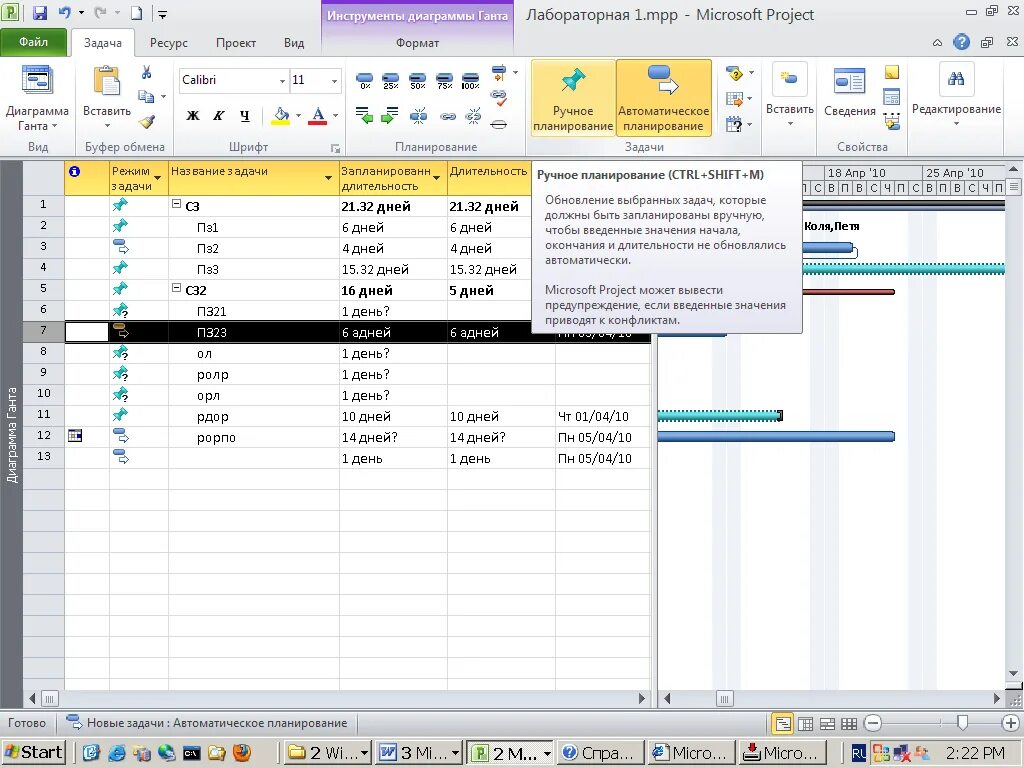This screenshot has width=1024, height=768.
Task: Open Task Information (Сведения)
Action: 849,93
